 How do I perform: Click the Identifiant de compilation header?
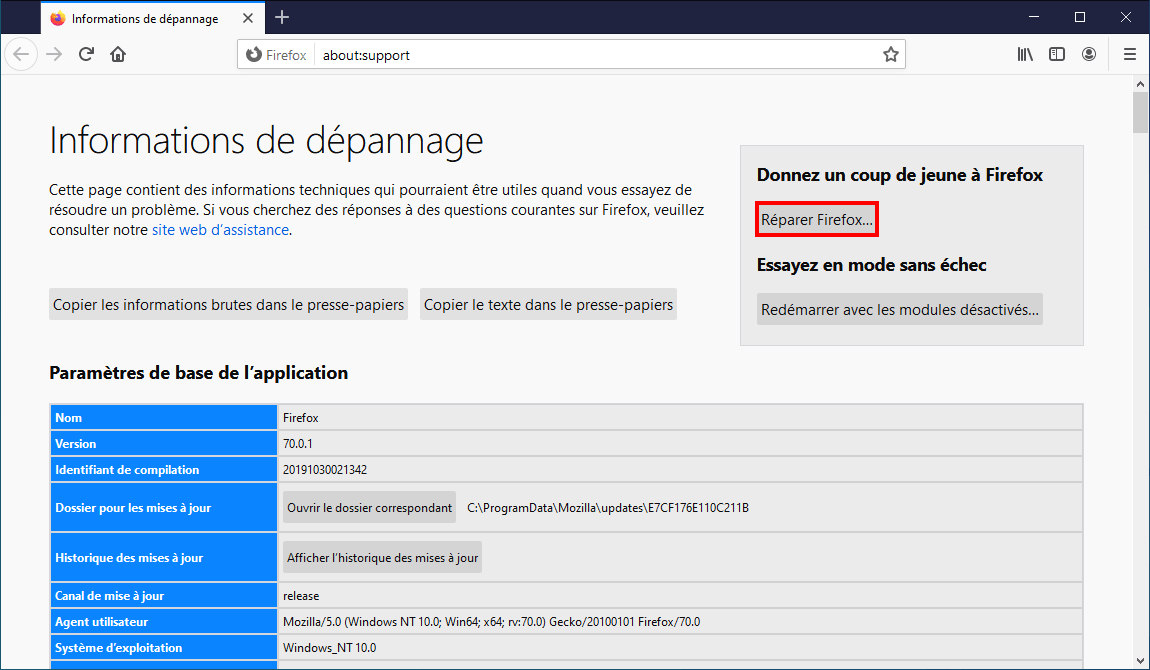click(x=164, y=469)
